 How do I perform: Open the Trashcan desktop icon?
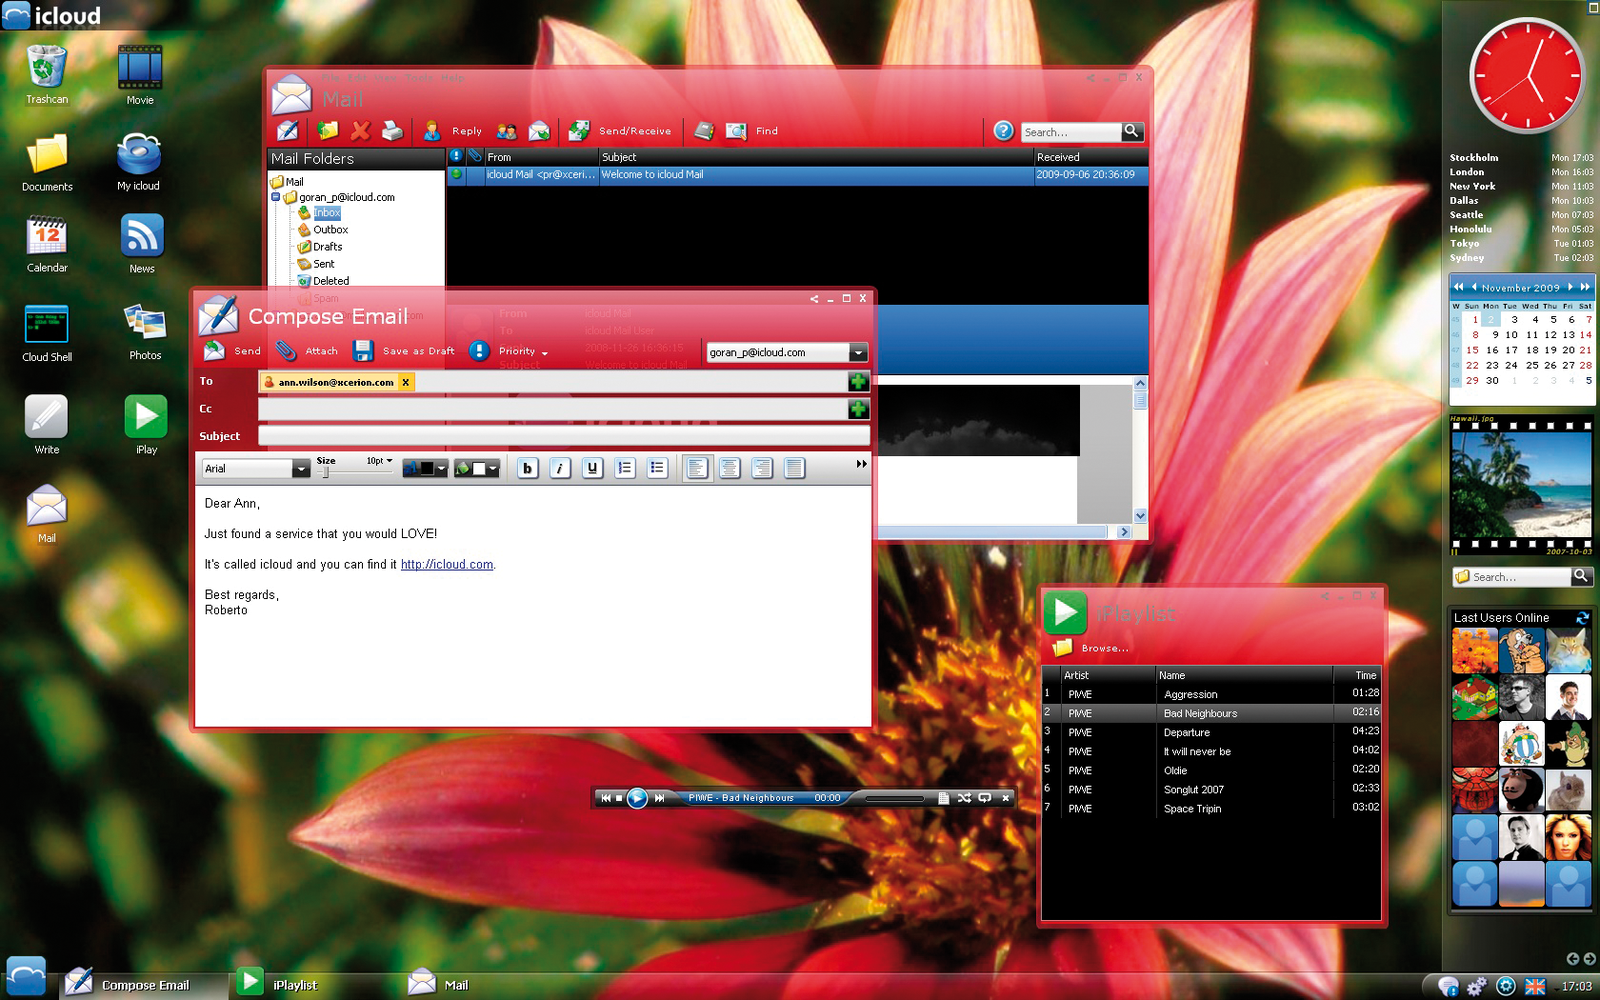46,75
